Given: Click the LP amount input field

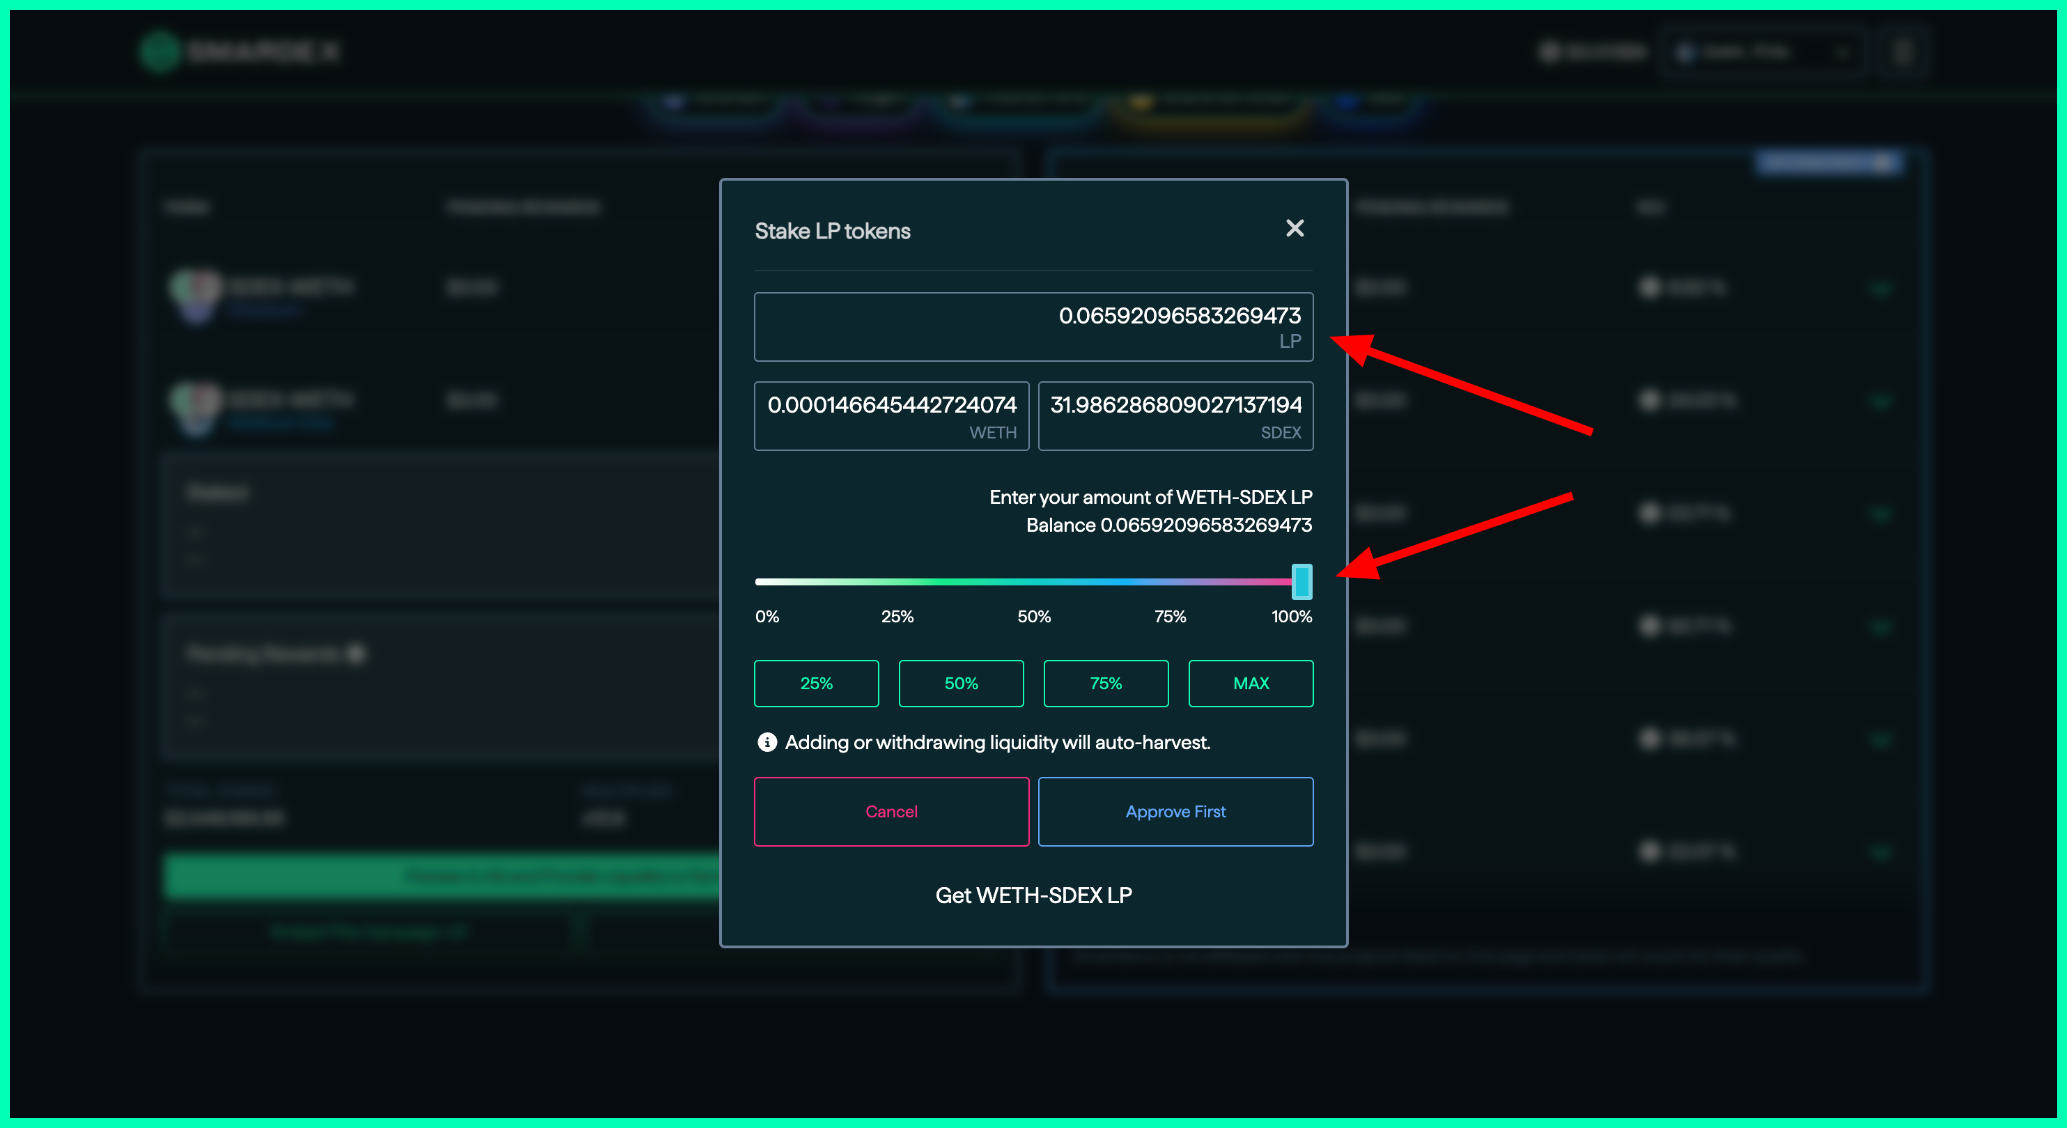Looking at the screenshot, I should (1033, 326).
